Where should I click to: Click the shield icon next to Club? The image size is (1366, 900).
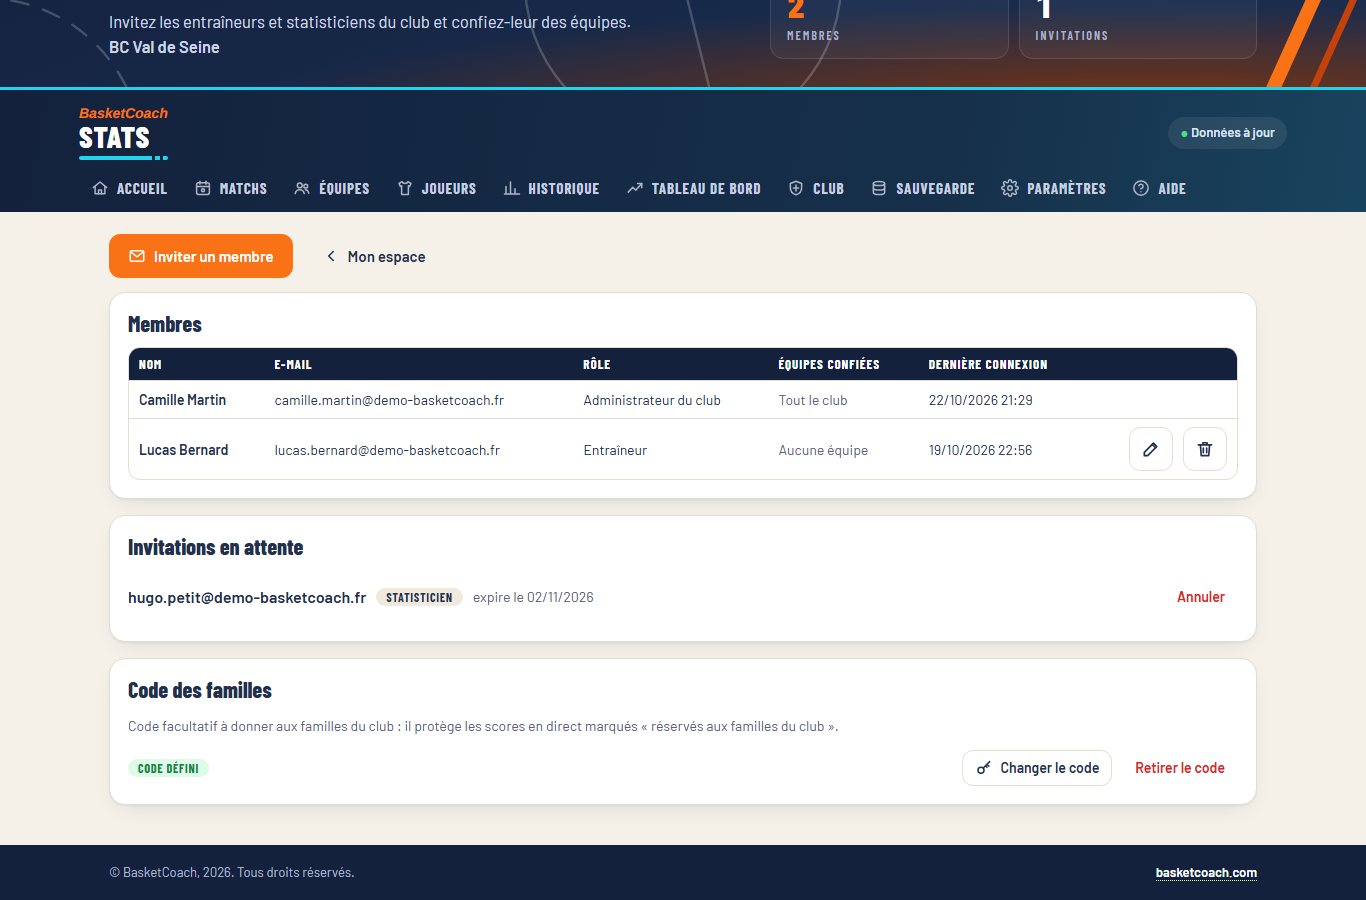pyautogui.click(x=796, y=188)
